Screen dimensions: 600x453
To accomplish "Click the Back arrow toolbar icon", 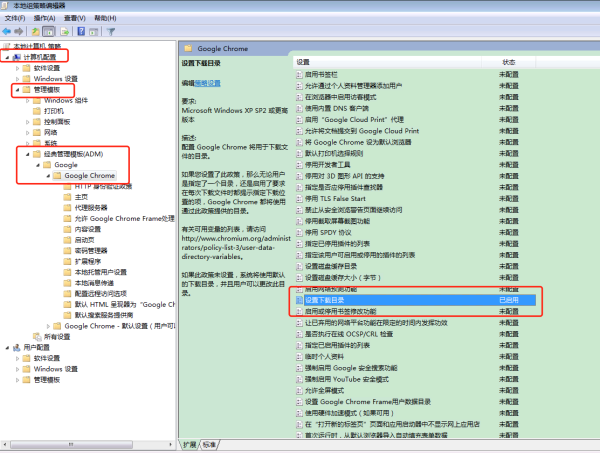I will [9, 31].
